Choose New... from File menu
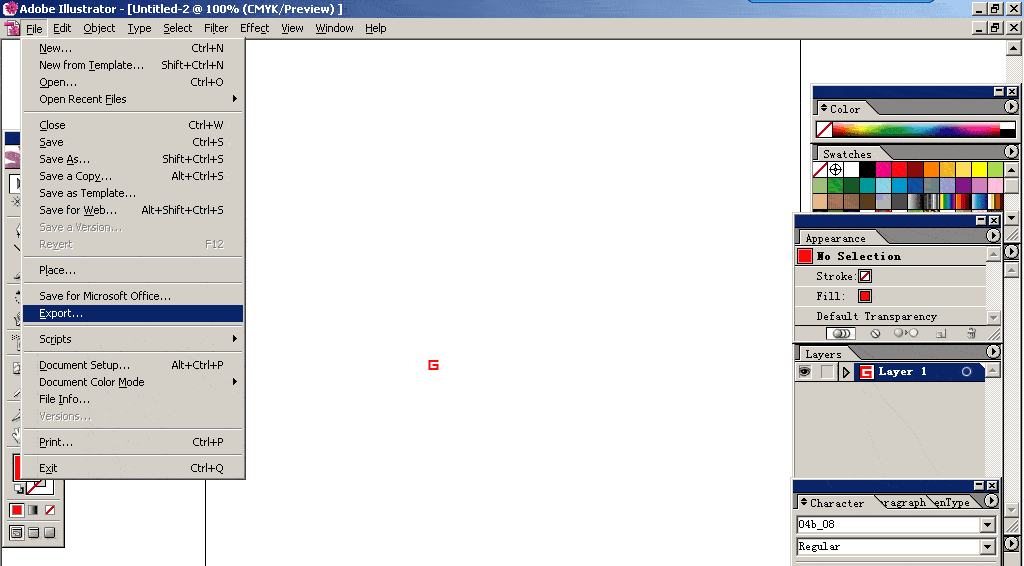The width and height of the screenshot is (1024, 566). [x=133, y=48]
